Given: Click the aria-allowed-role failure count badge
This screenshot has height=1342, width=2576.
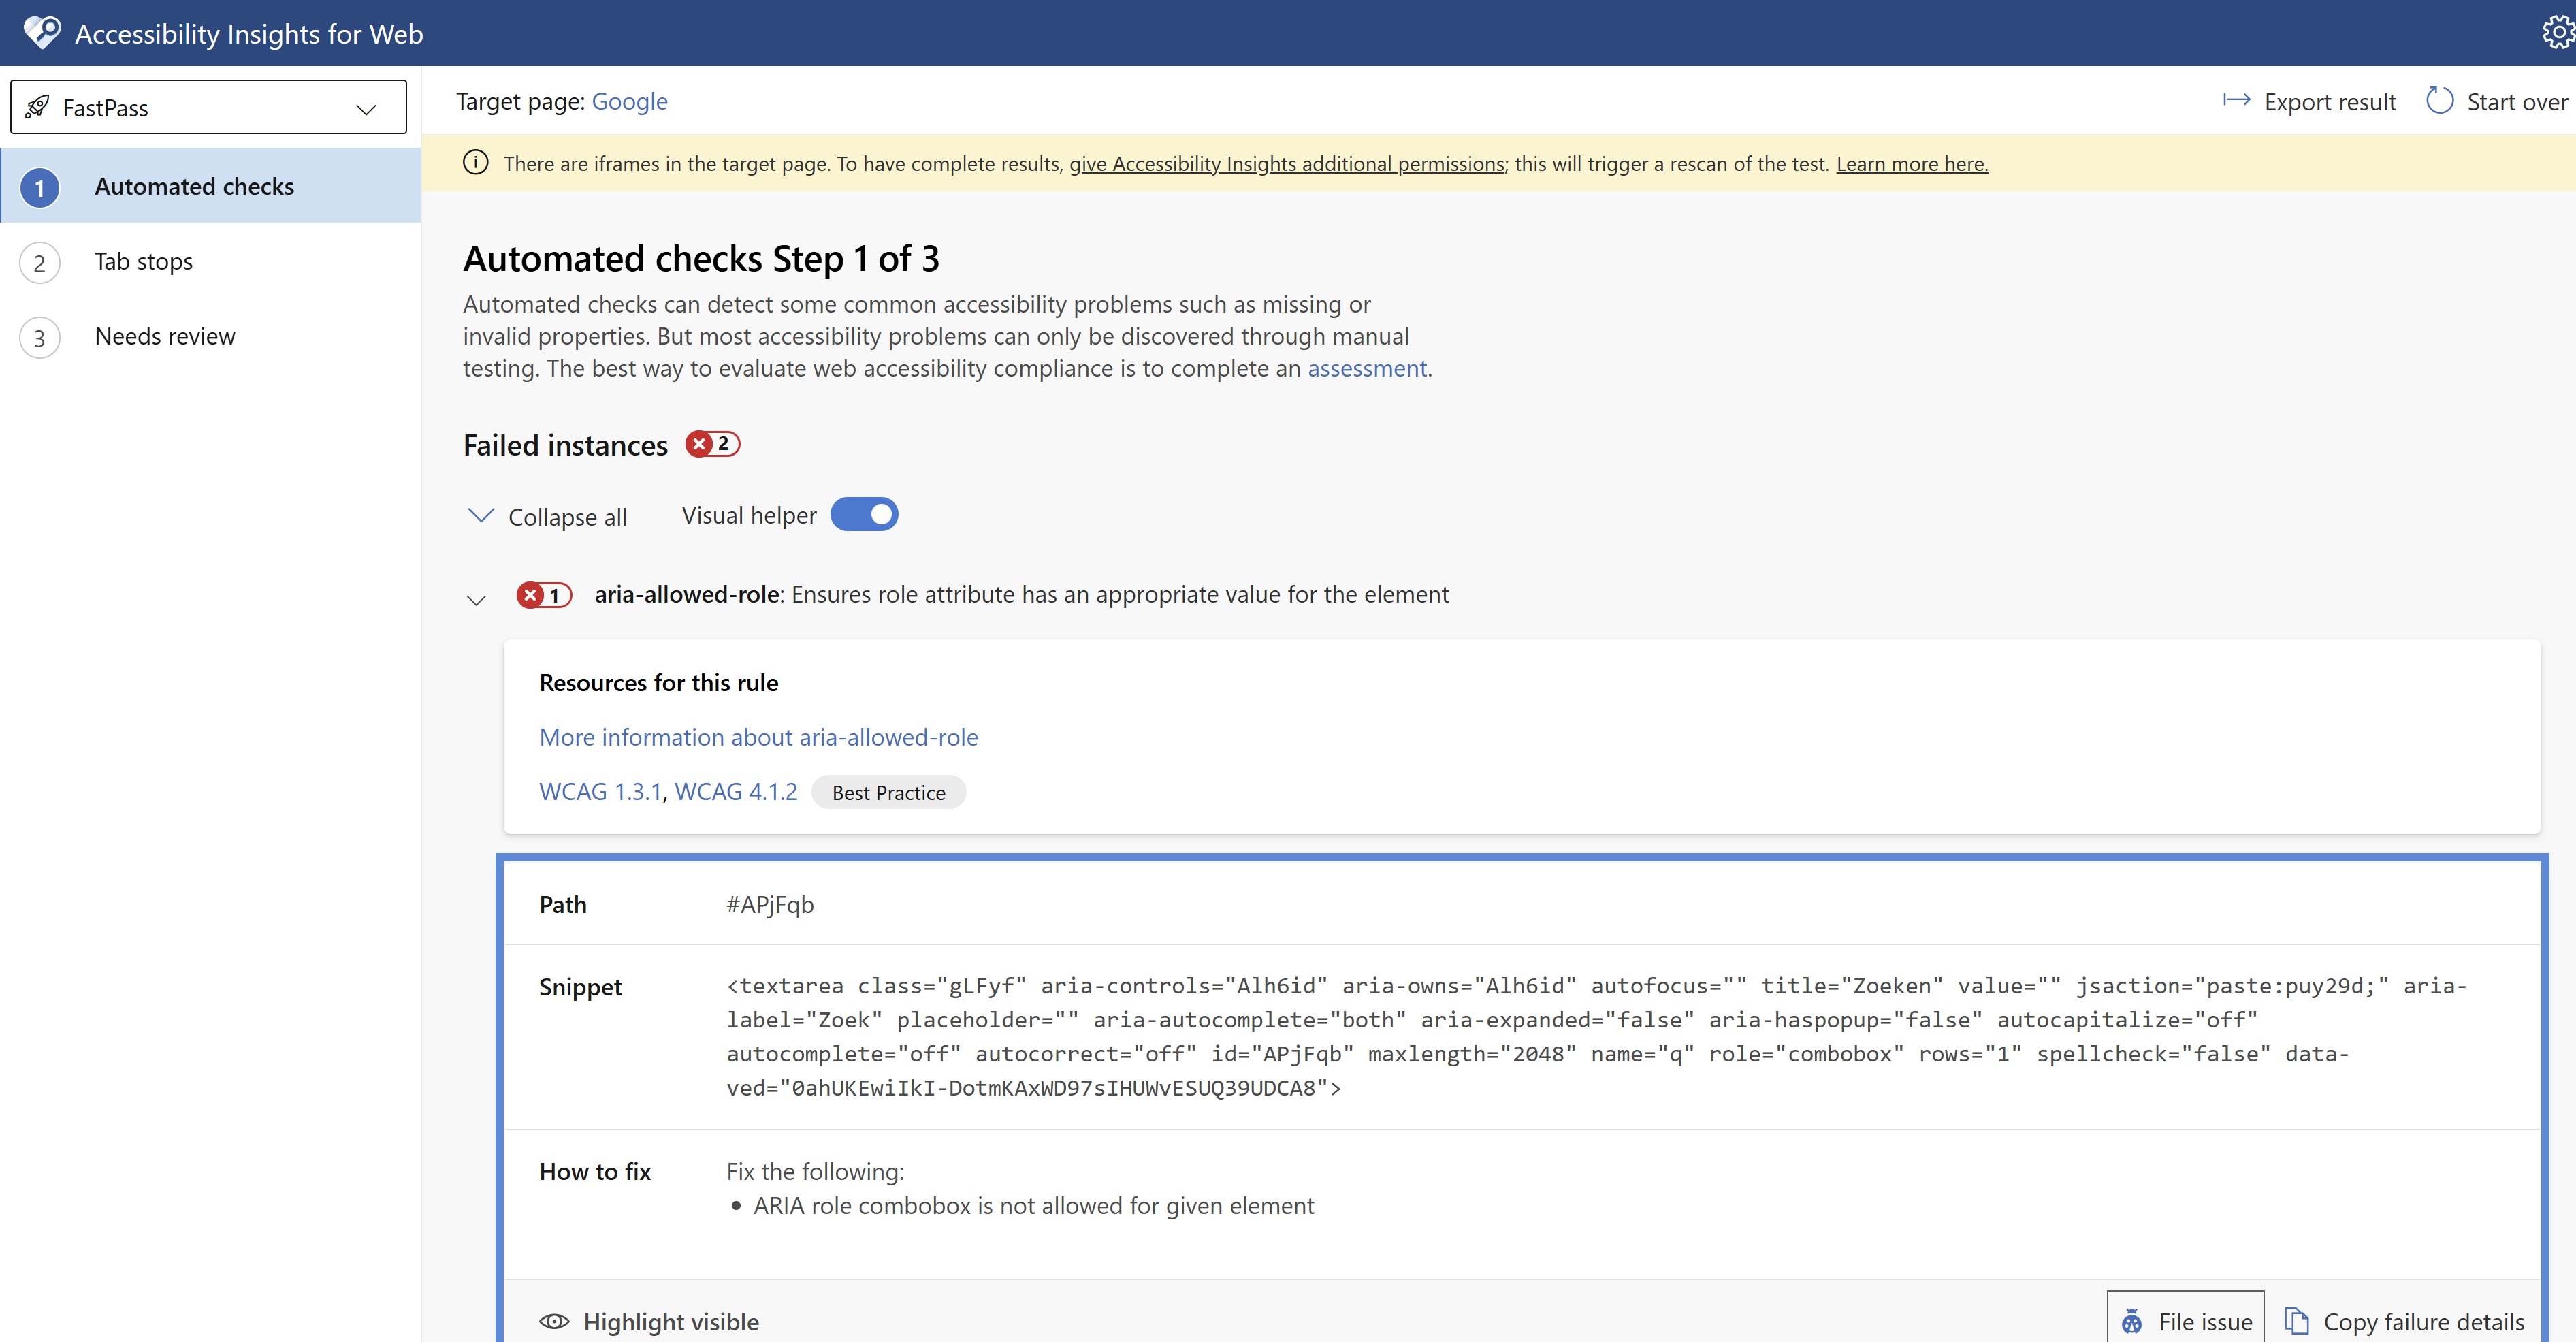Looking at the screenshot, I should 544,595.
